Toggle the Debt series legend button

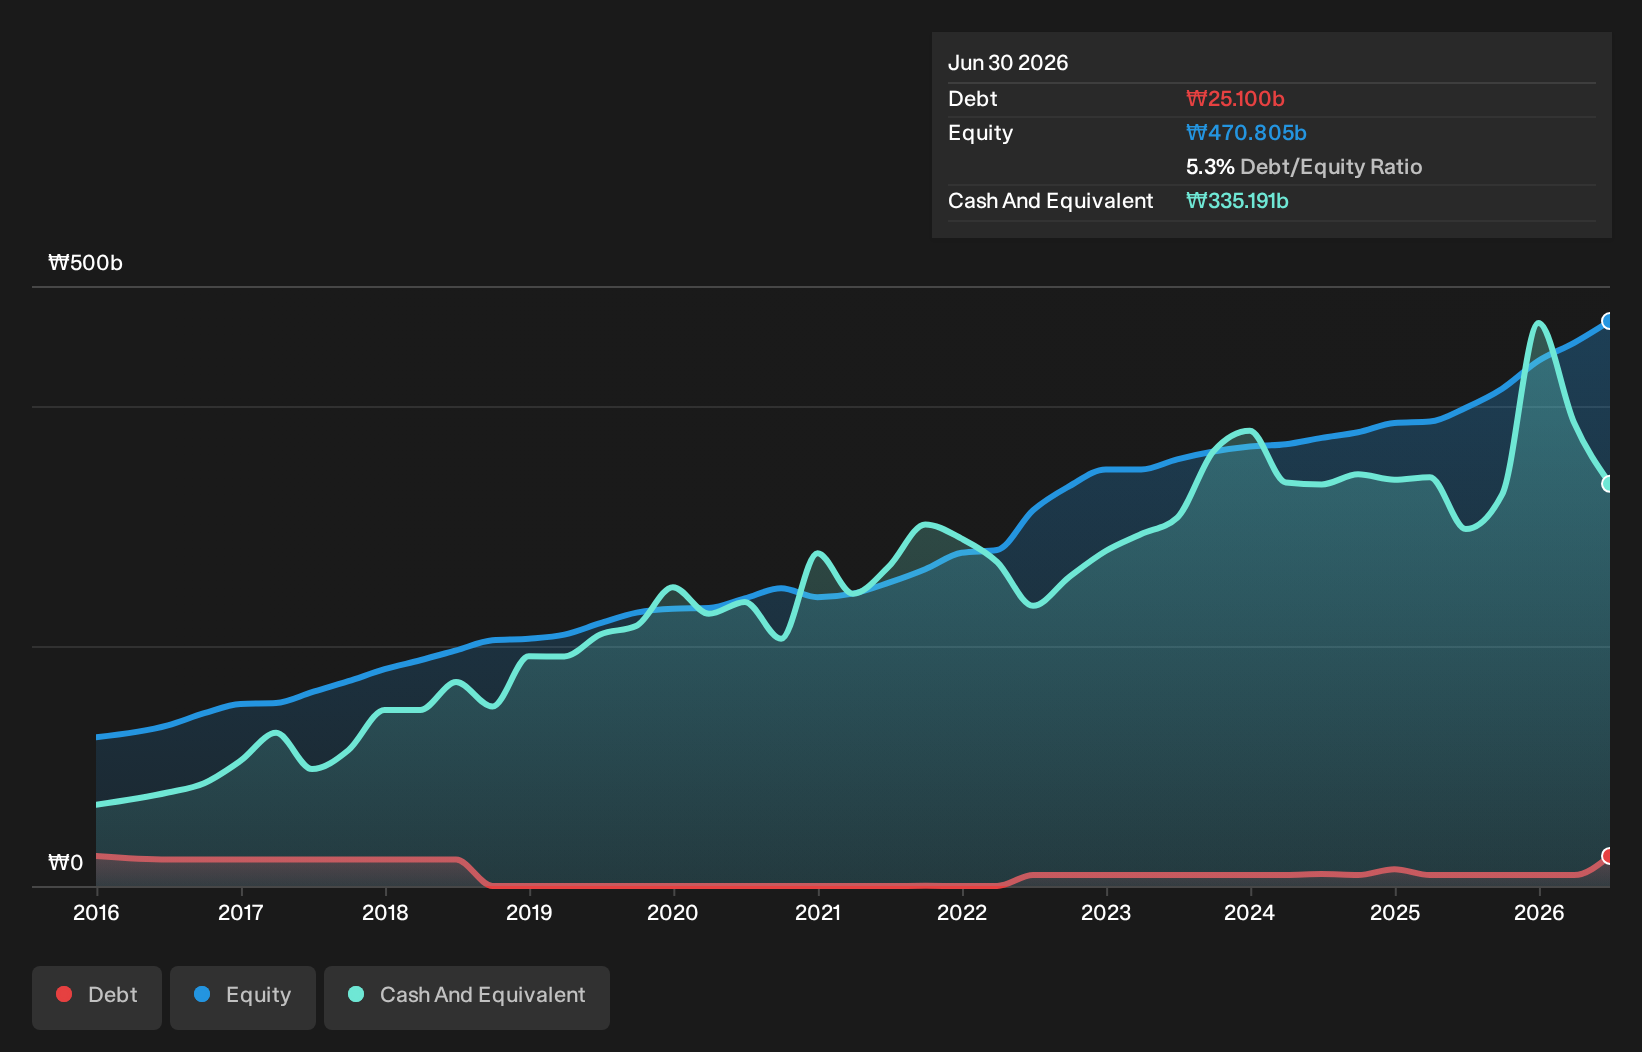(96, 997)
